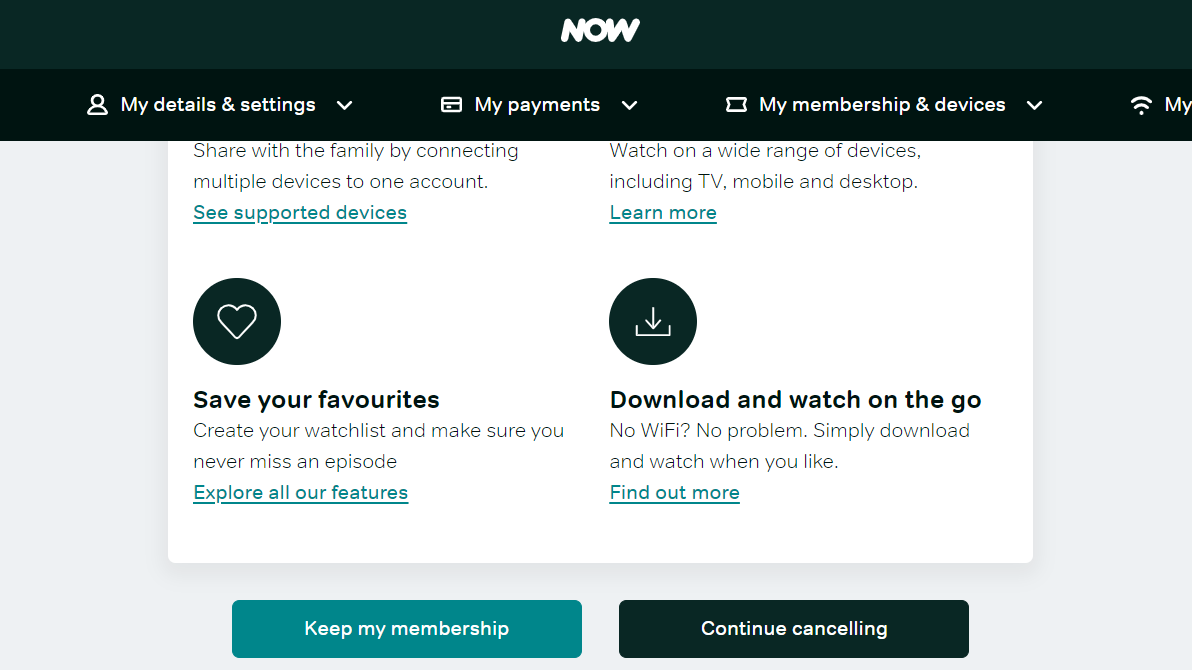1192x670 pixels.
Task: Click the WiFi icon in navigation bar
Action: coord(1141,105)
